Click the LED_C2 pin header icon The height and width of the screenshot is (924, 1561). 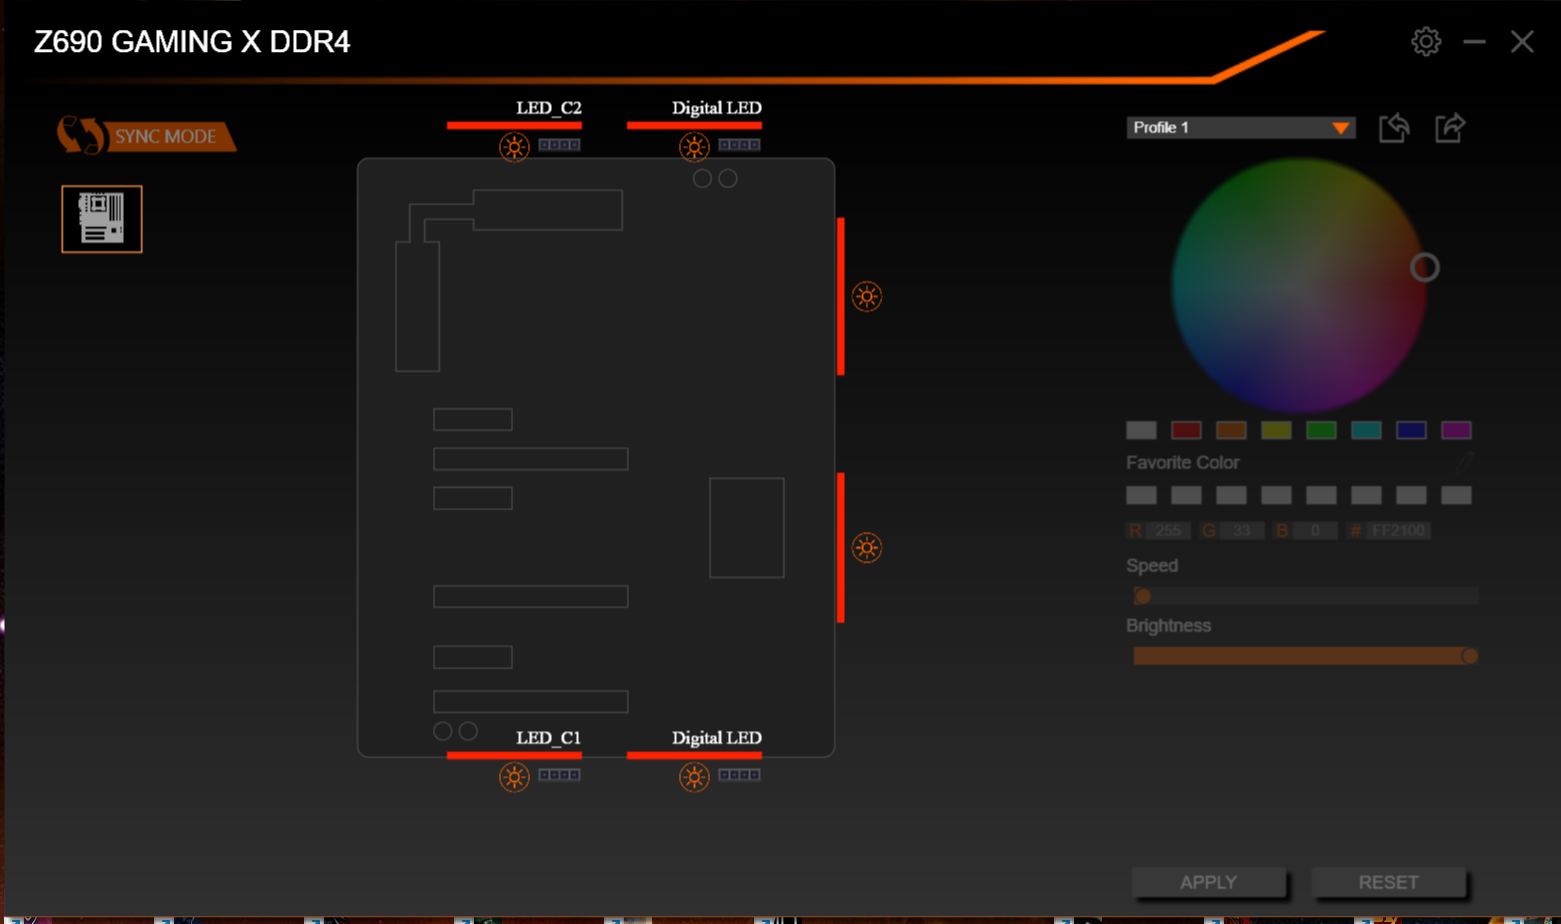coord(559,145)
